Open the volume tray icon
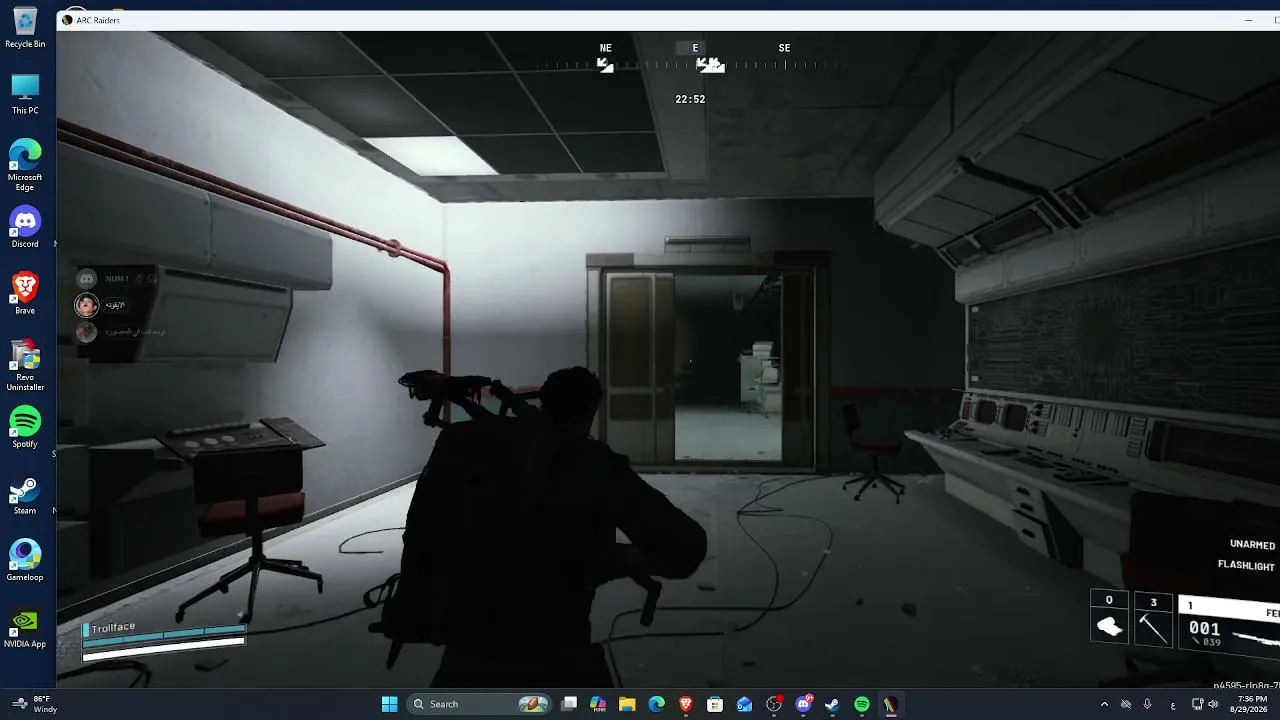The image size is (1280, 720). coord(1213,704)
